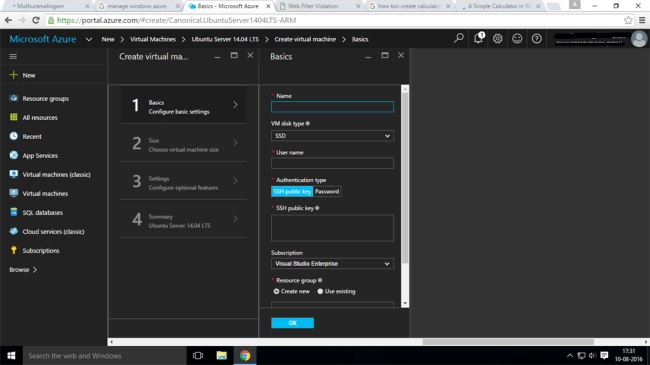Click the account avatar icon
This screenshot has width=650, height=365.
[x=639, y=39]
